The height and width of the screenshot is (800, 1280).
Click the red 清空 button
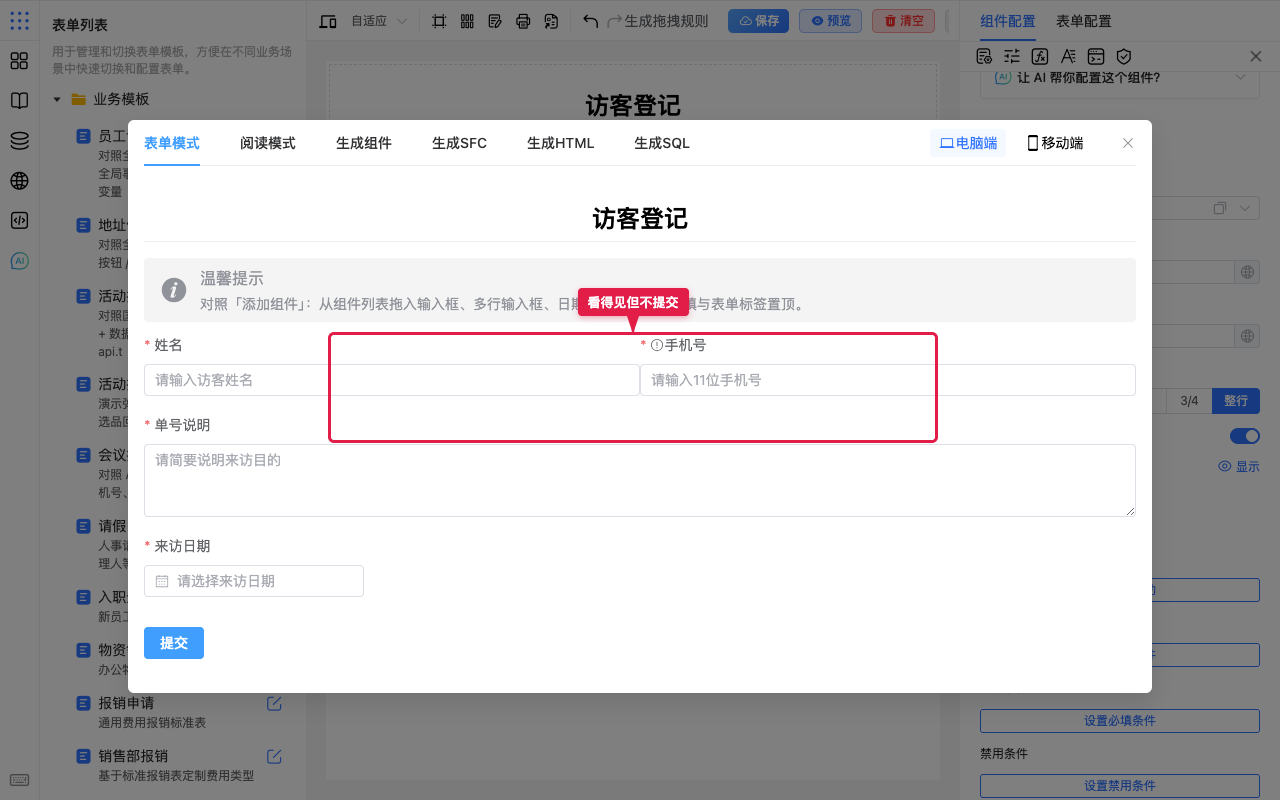tap(904, 21)
